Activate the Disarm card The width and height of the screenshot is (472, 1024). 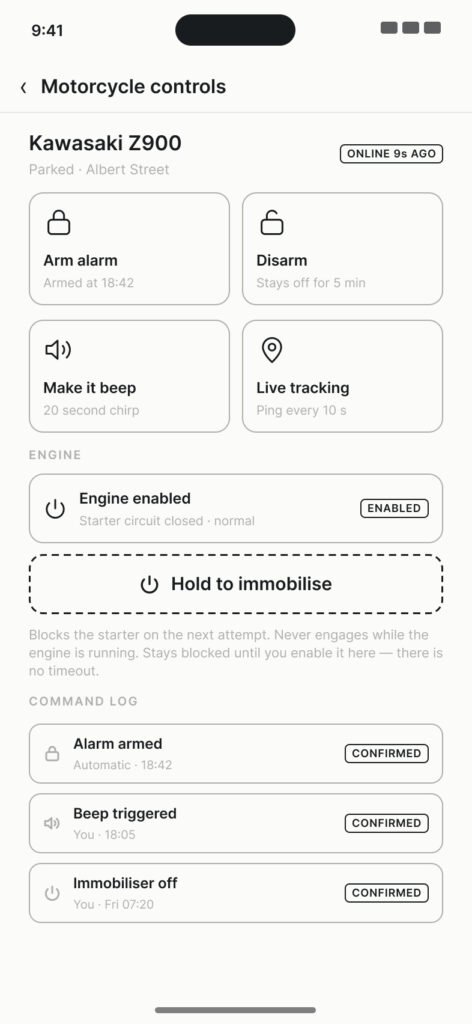coord(343,249)
